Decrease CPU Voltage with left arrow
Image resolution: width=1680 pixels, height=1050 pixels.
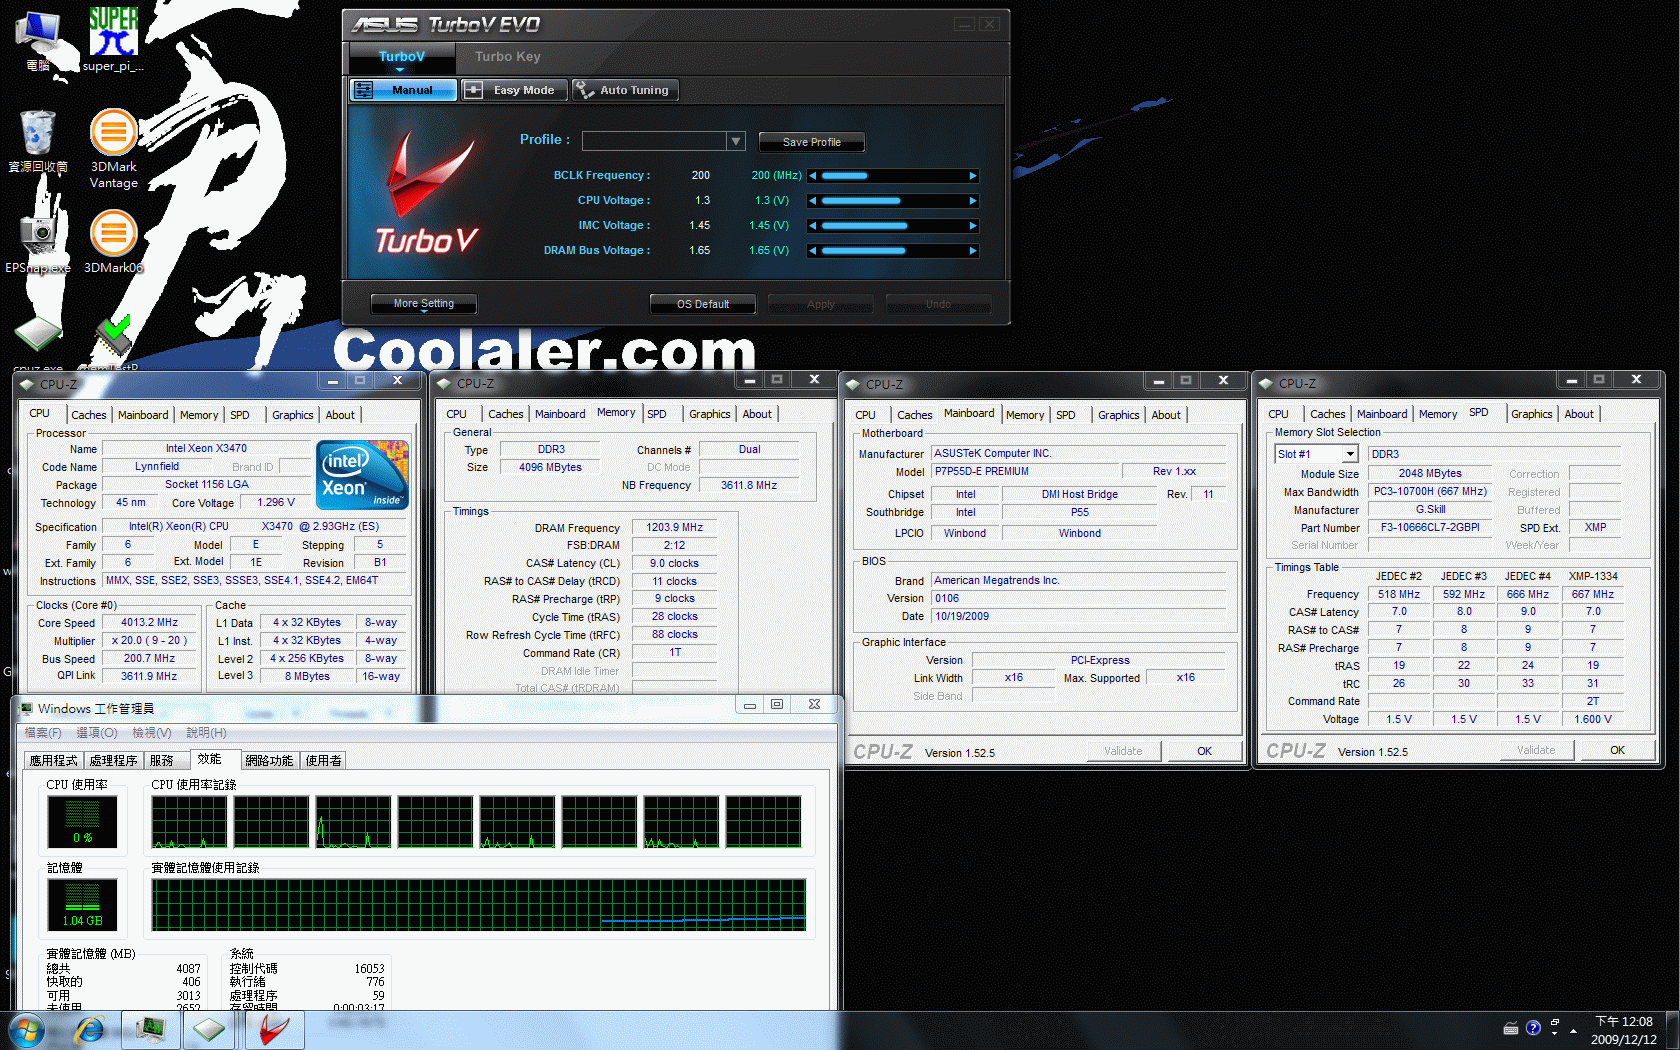point(813,201)
